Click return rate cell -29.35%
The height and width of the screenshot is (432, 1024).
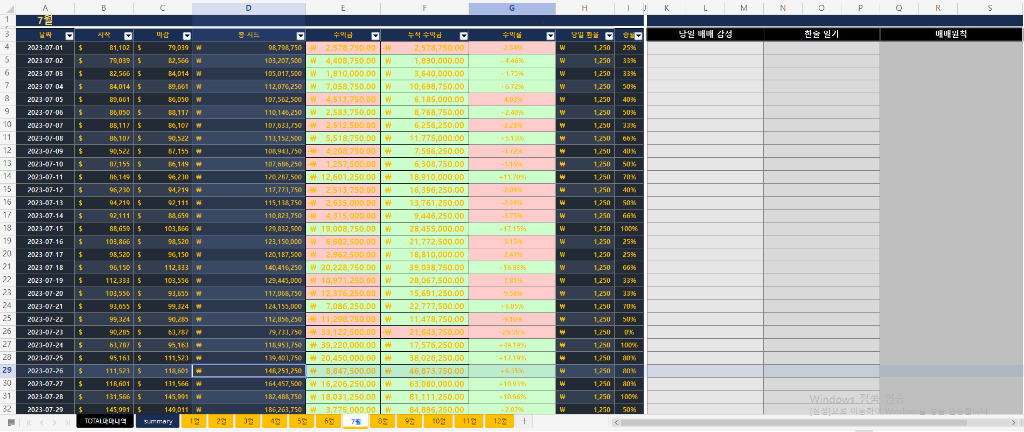512,332
